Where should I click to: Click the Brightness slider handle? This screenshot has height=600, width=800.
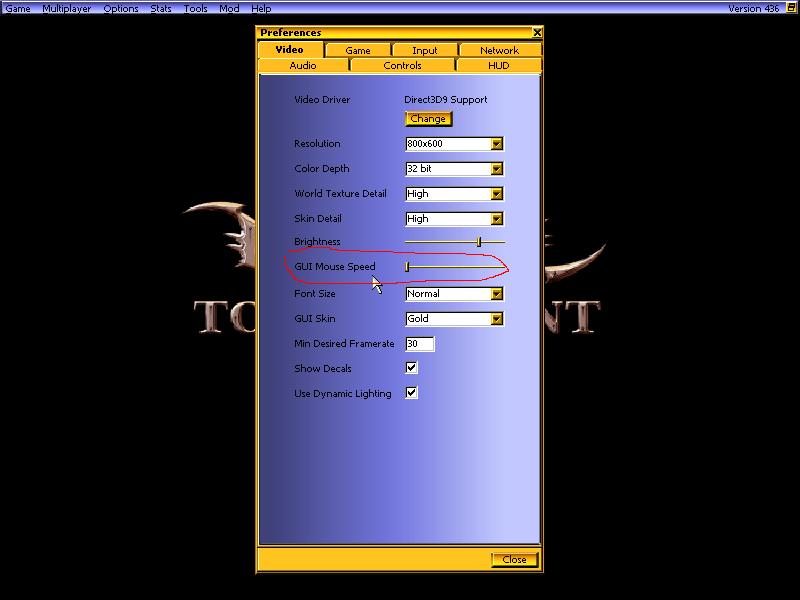479,242
